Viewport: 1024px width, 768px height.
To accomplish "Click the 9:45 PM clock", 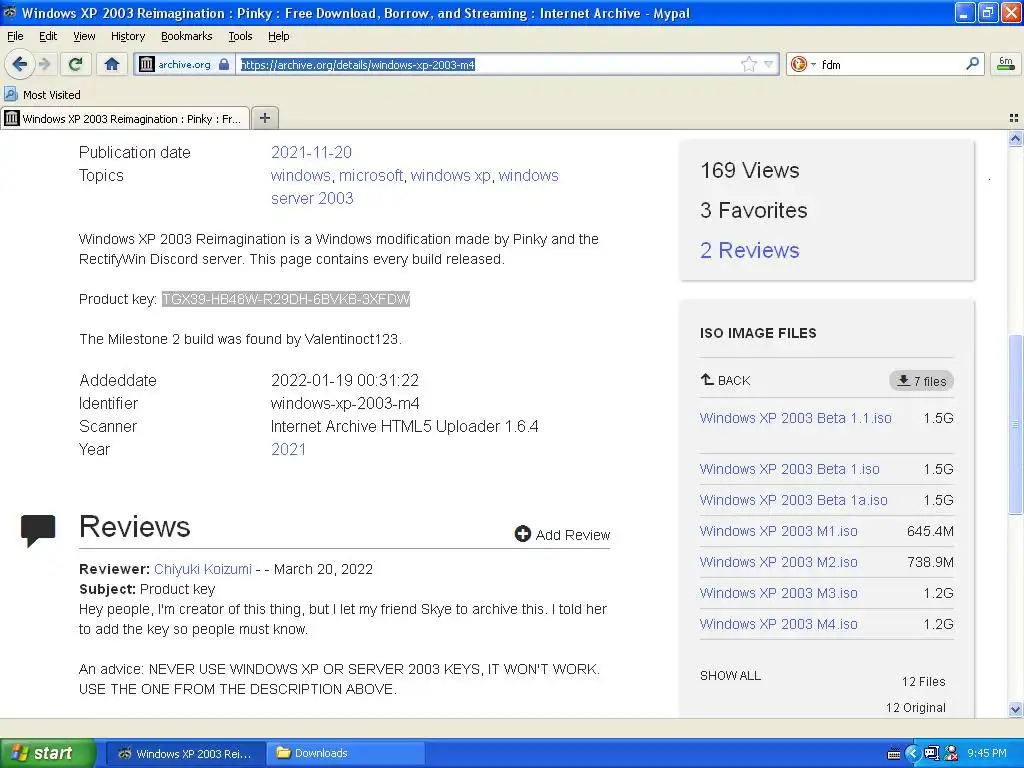I will click(x=986, y=753).
